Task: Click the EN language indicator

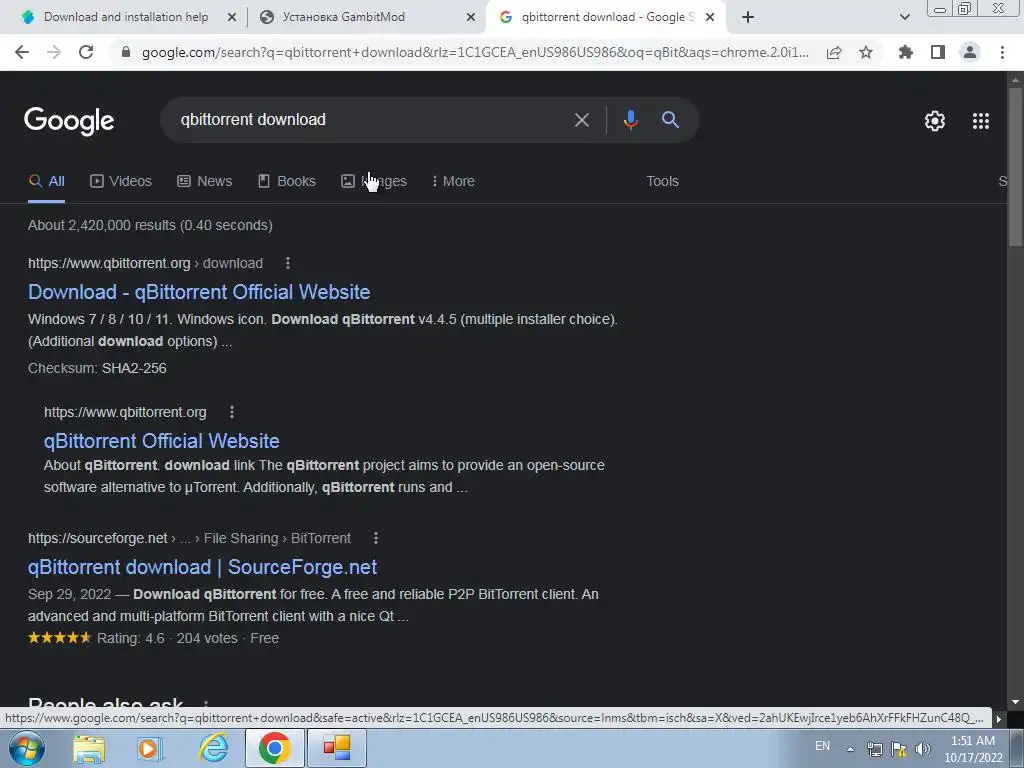Action: click(823, 746)
